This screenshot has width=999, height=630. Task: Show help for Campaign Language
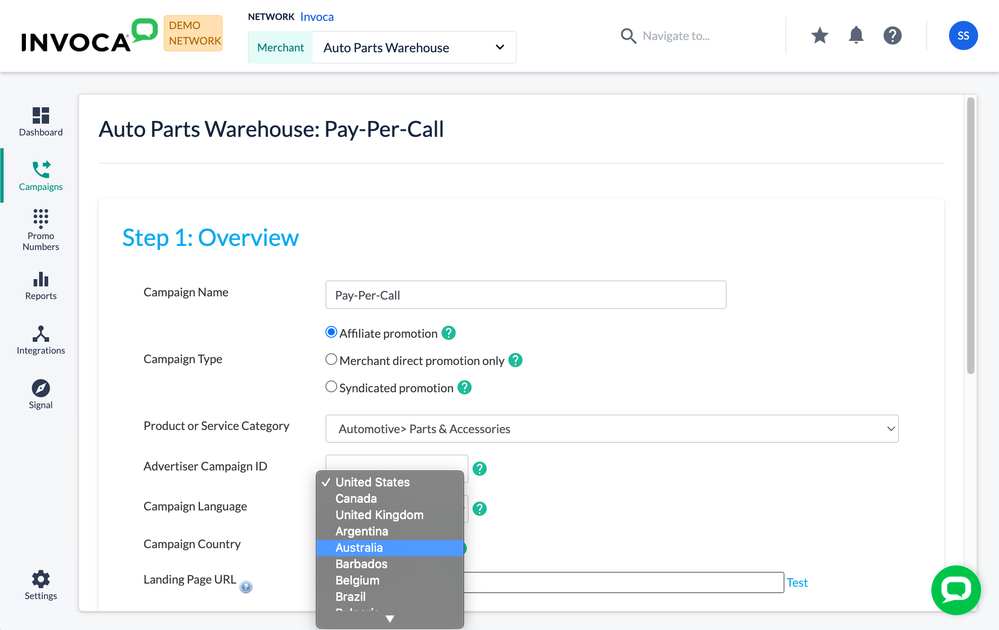pos(480,509)
